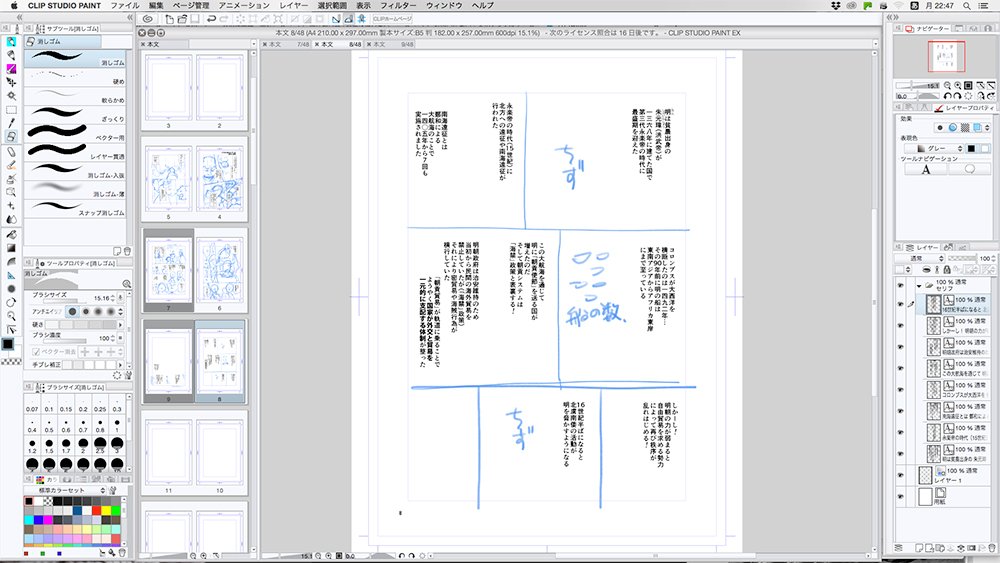Click the Undo arrow in command bar
1000x563 pixels.
pos(211,19)
